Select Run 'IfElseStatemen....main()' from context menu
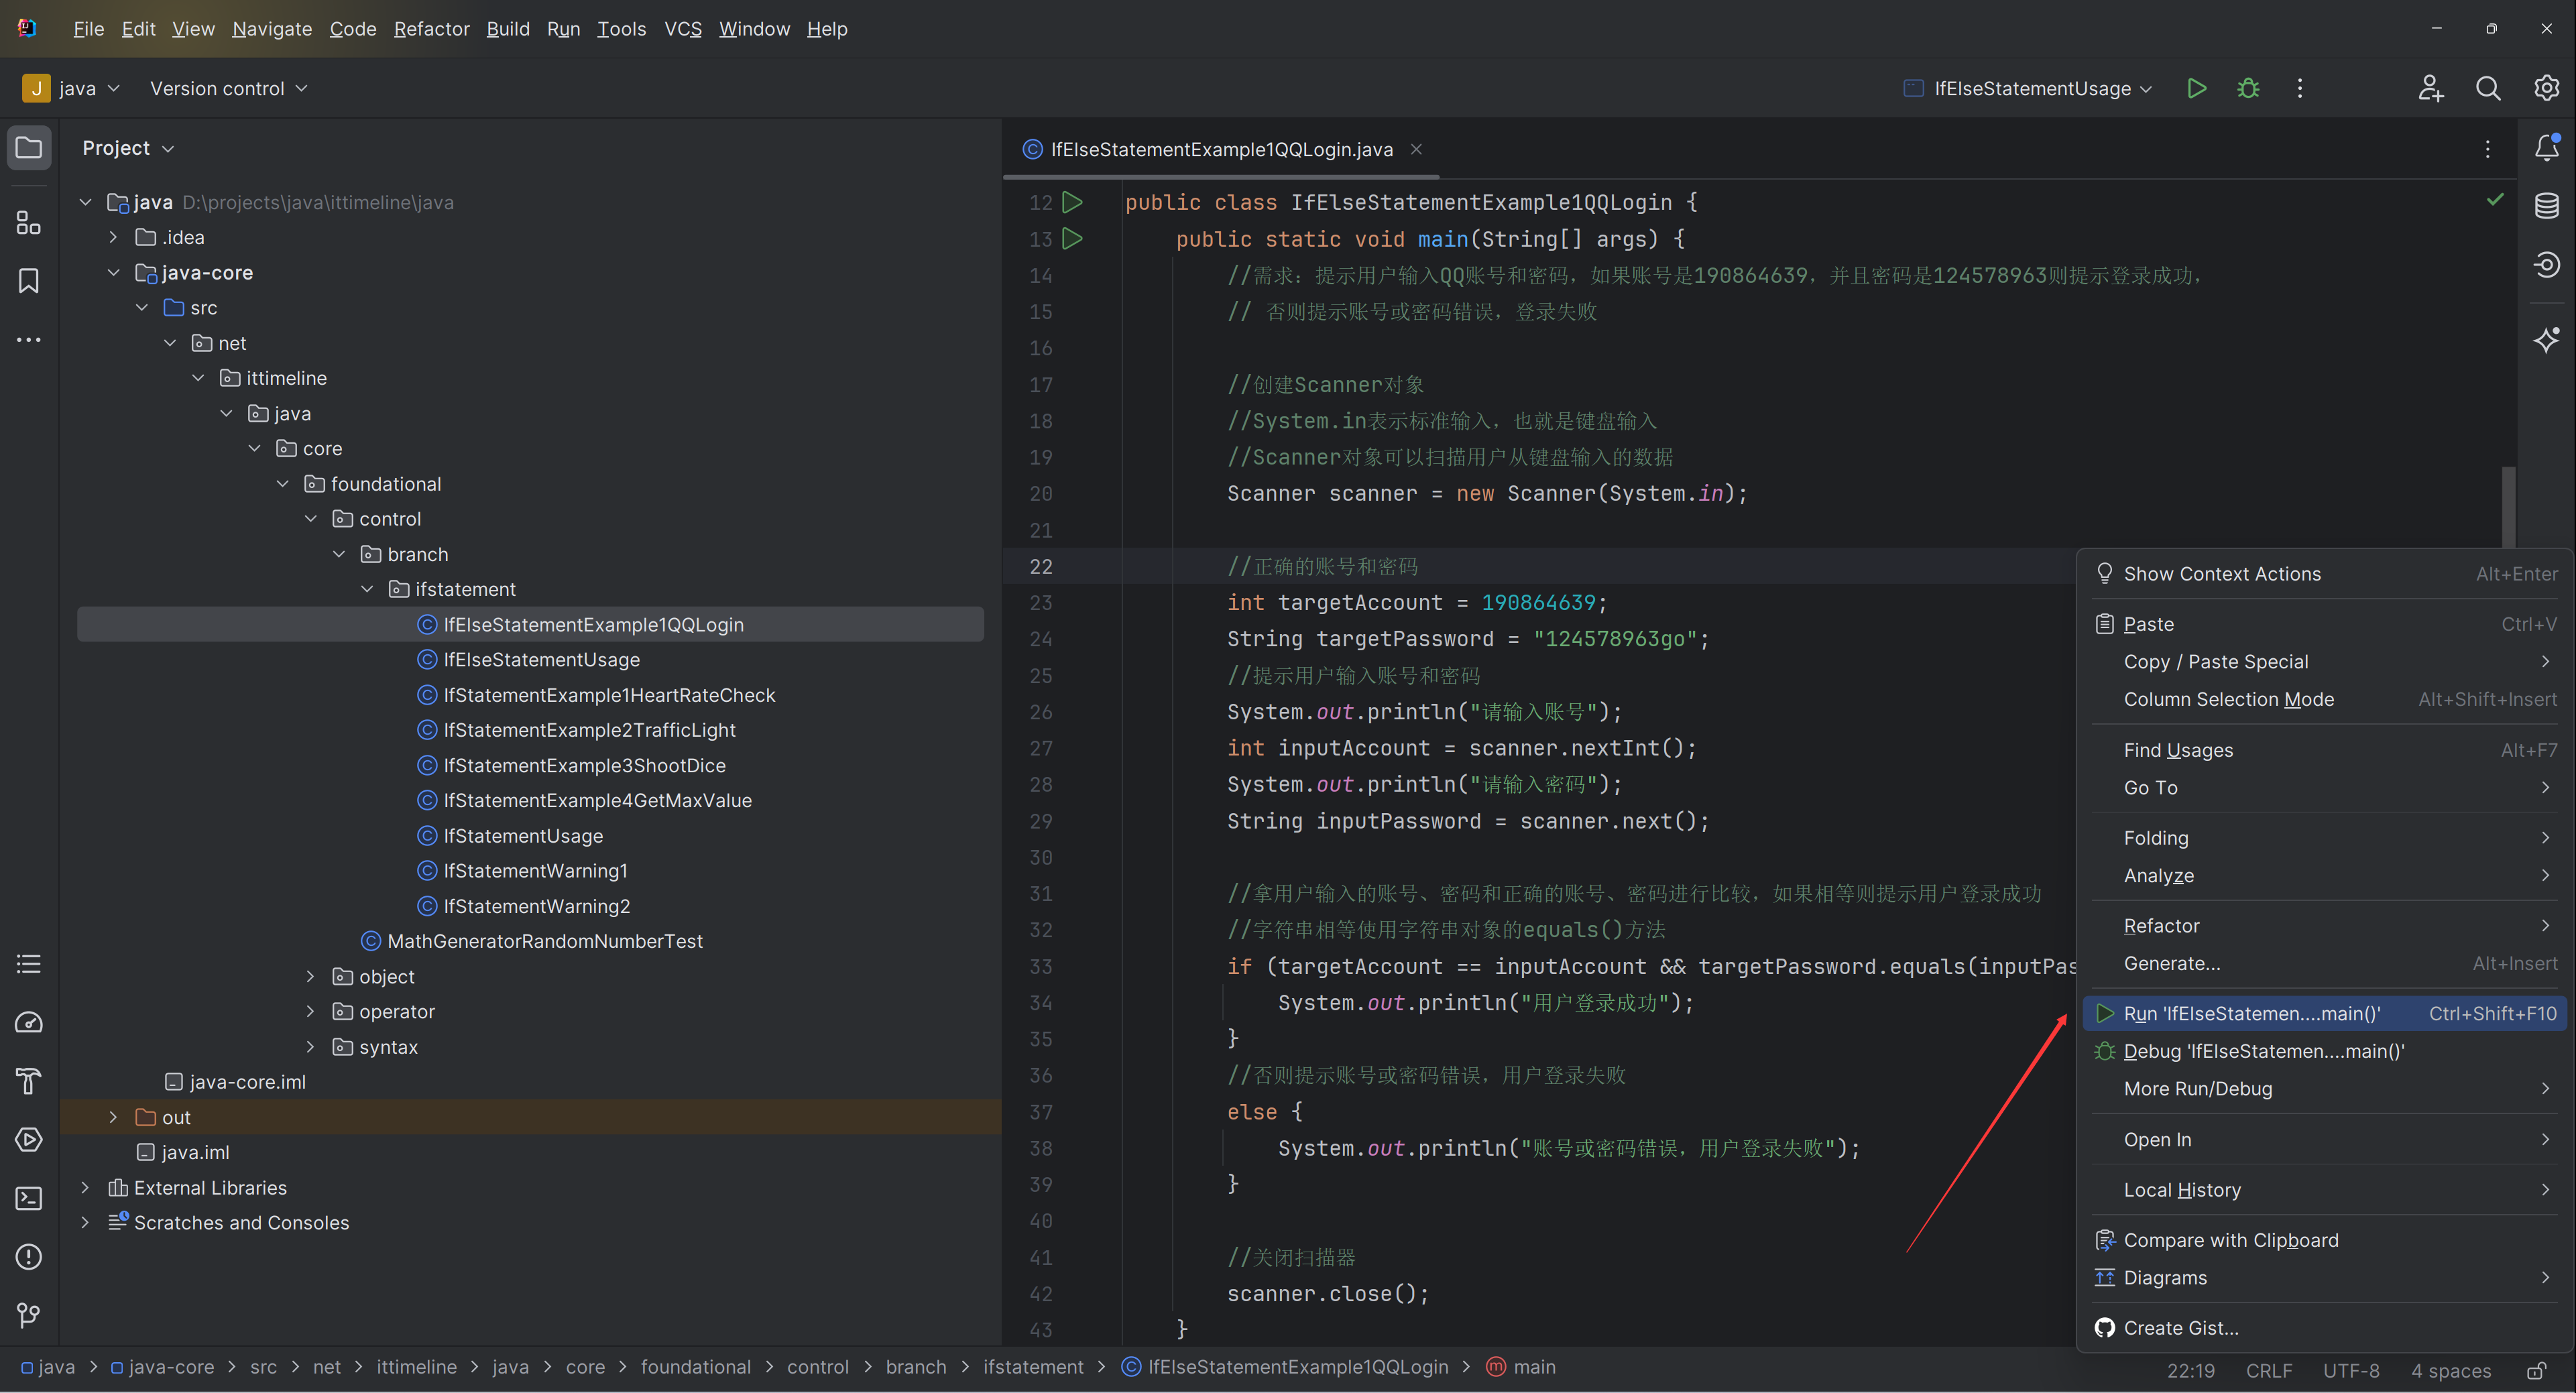The image size is (2576, 1393). (2324, 1013)
